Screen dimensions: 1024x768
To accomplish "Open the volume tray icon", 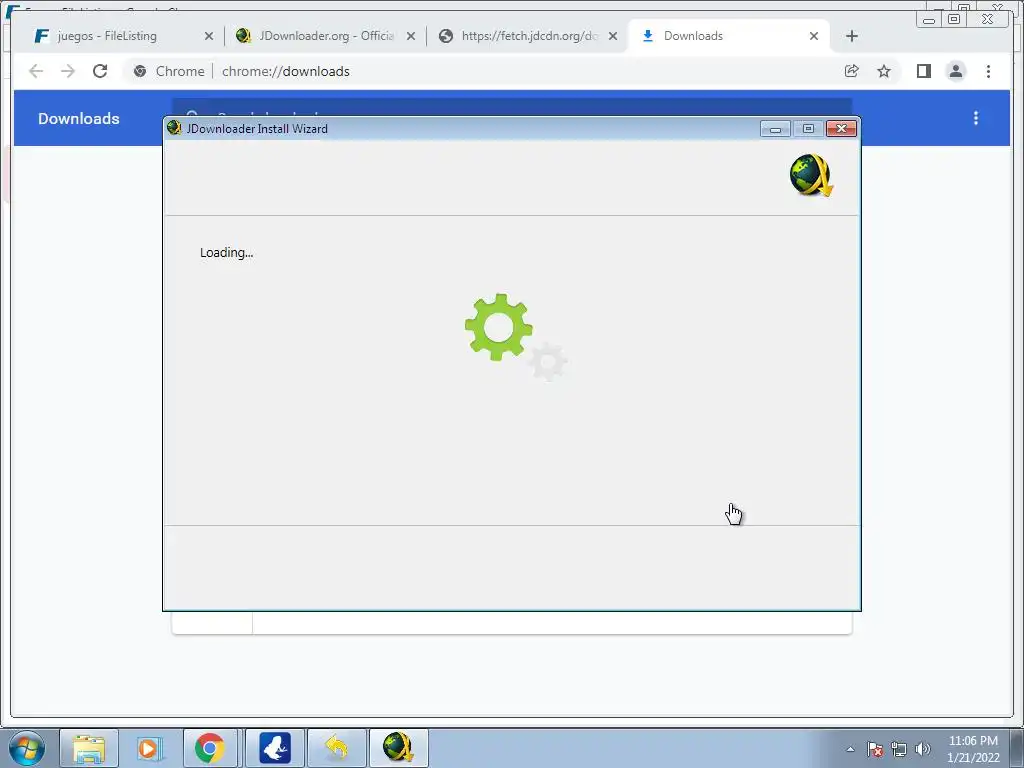I will [x=923, y=749].
